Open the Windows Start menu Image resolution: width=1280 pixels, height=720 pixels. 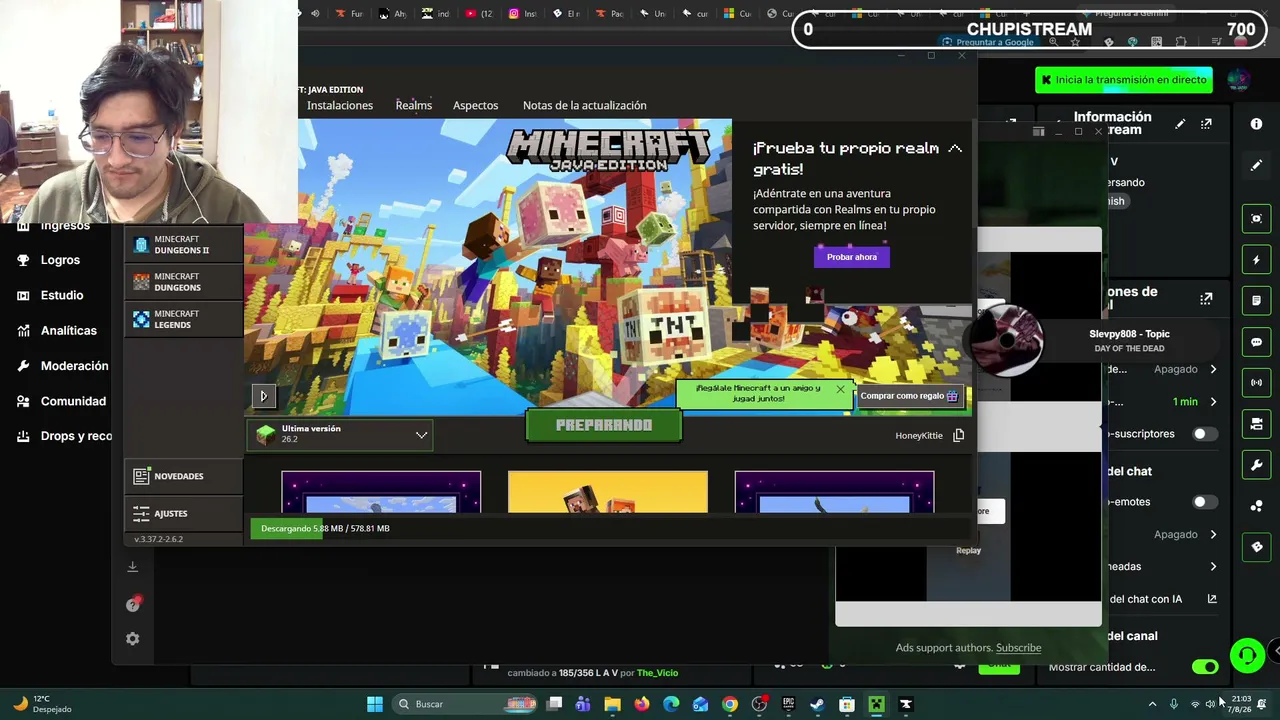375,704
